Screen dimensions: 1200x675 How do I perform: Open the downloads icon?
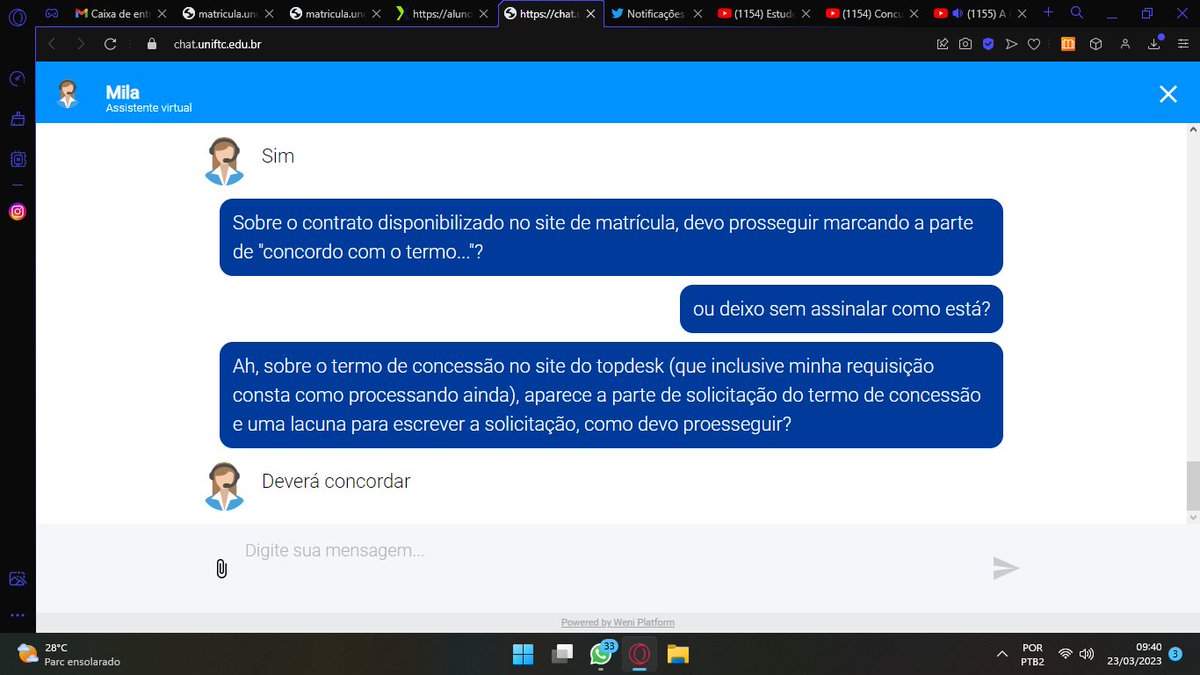(1154, 44)
